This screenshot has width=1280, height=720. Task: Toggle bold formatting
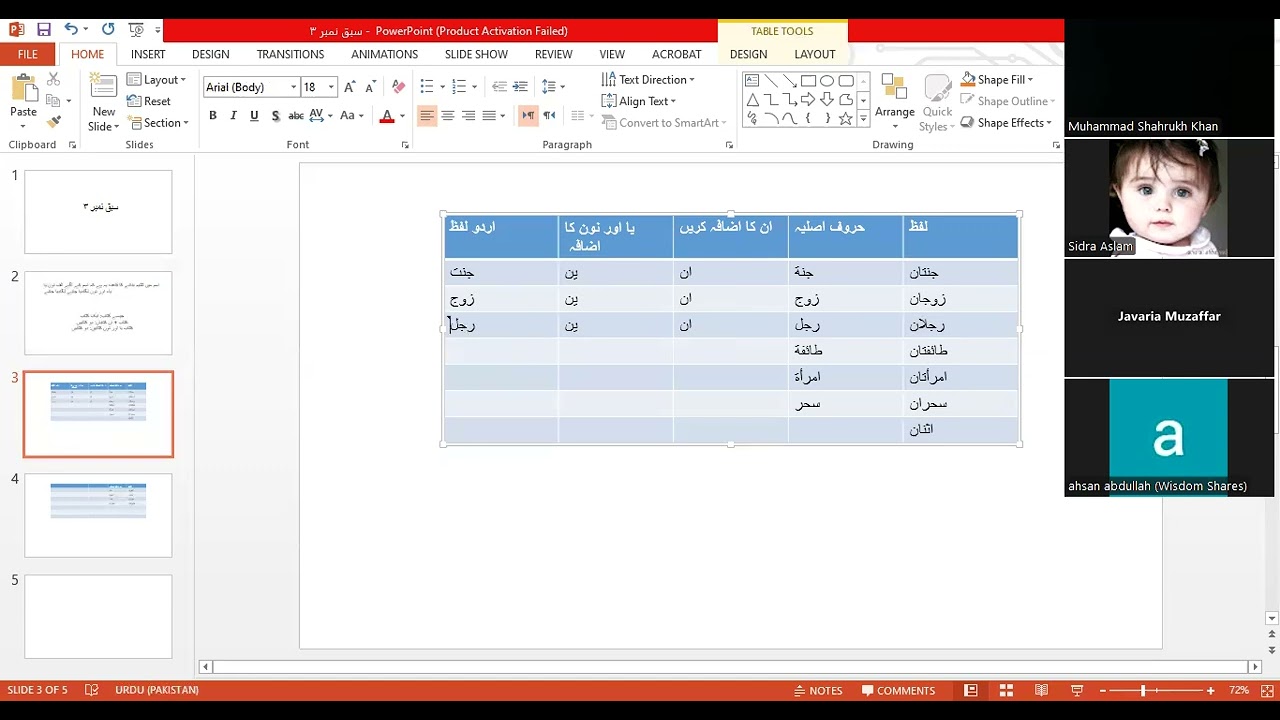pyautogui.click(x=213, y=116)
